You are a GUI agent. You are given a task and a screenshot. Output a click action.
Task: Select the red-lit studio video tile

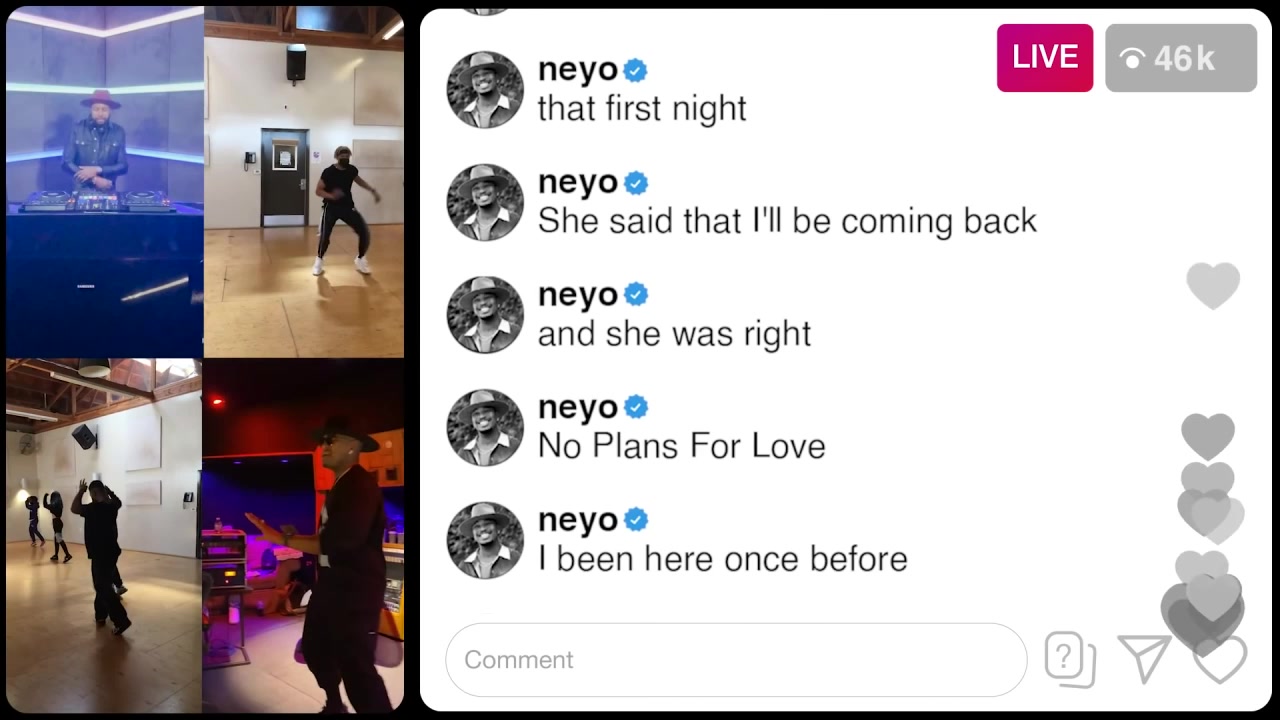[x=304, y=535]
